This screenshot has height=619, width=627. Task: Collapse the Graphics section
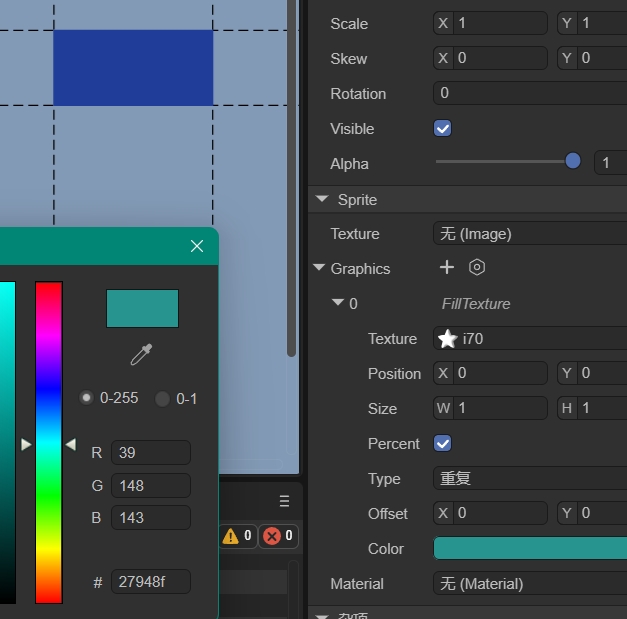319,268
